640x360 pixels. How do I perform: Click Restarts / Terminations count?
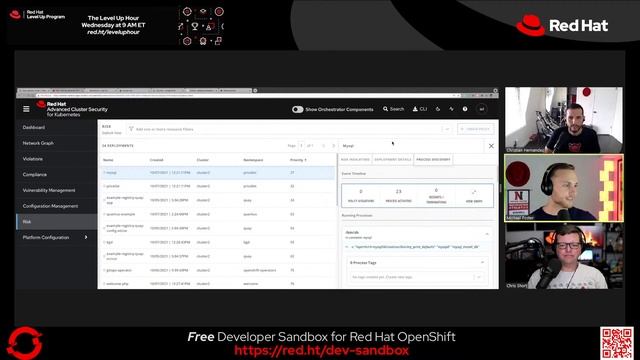coord(436,196)
